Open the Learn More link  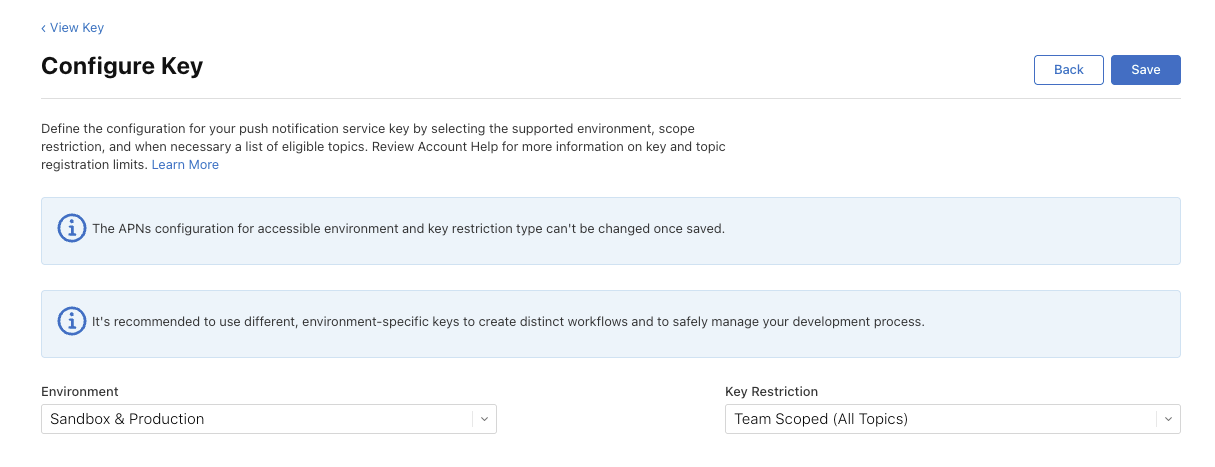(185, 165)
